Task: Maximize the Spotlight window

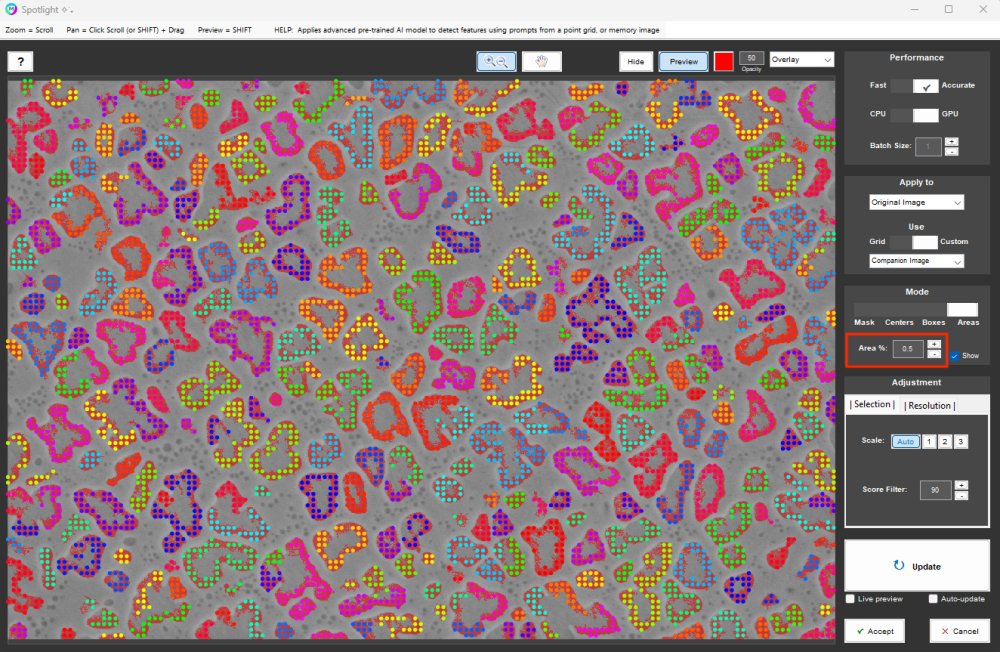Action: (948, 10)
